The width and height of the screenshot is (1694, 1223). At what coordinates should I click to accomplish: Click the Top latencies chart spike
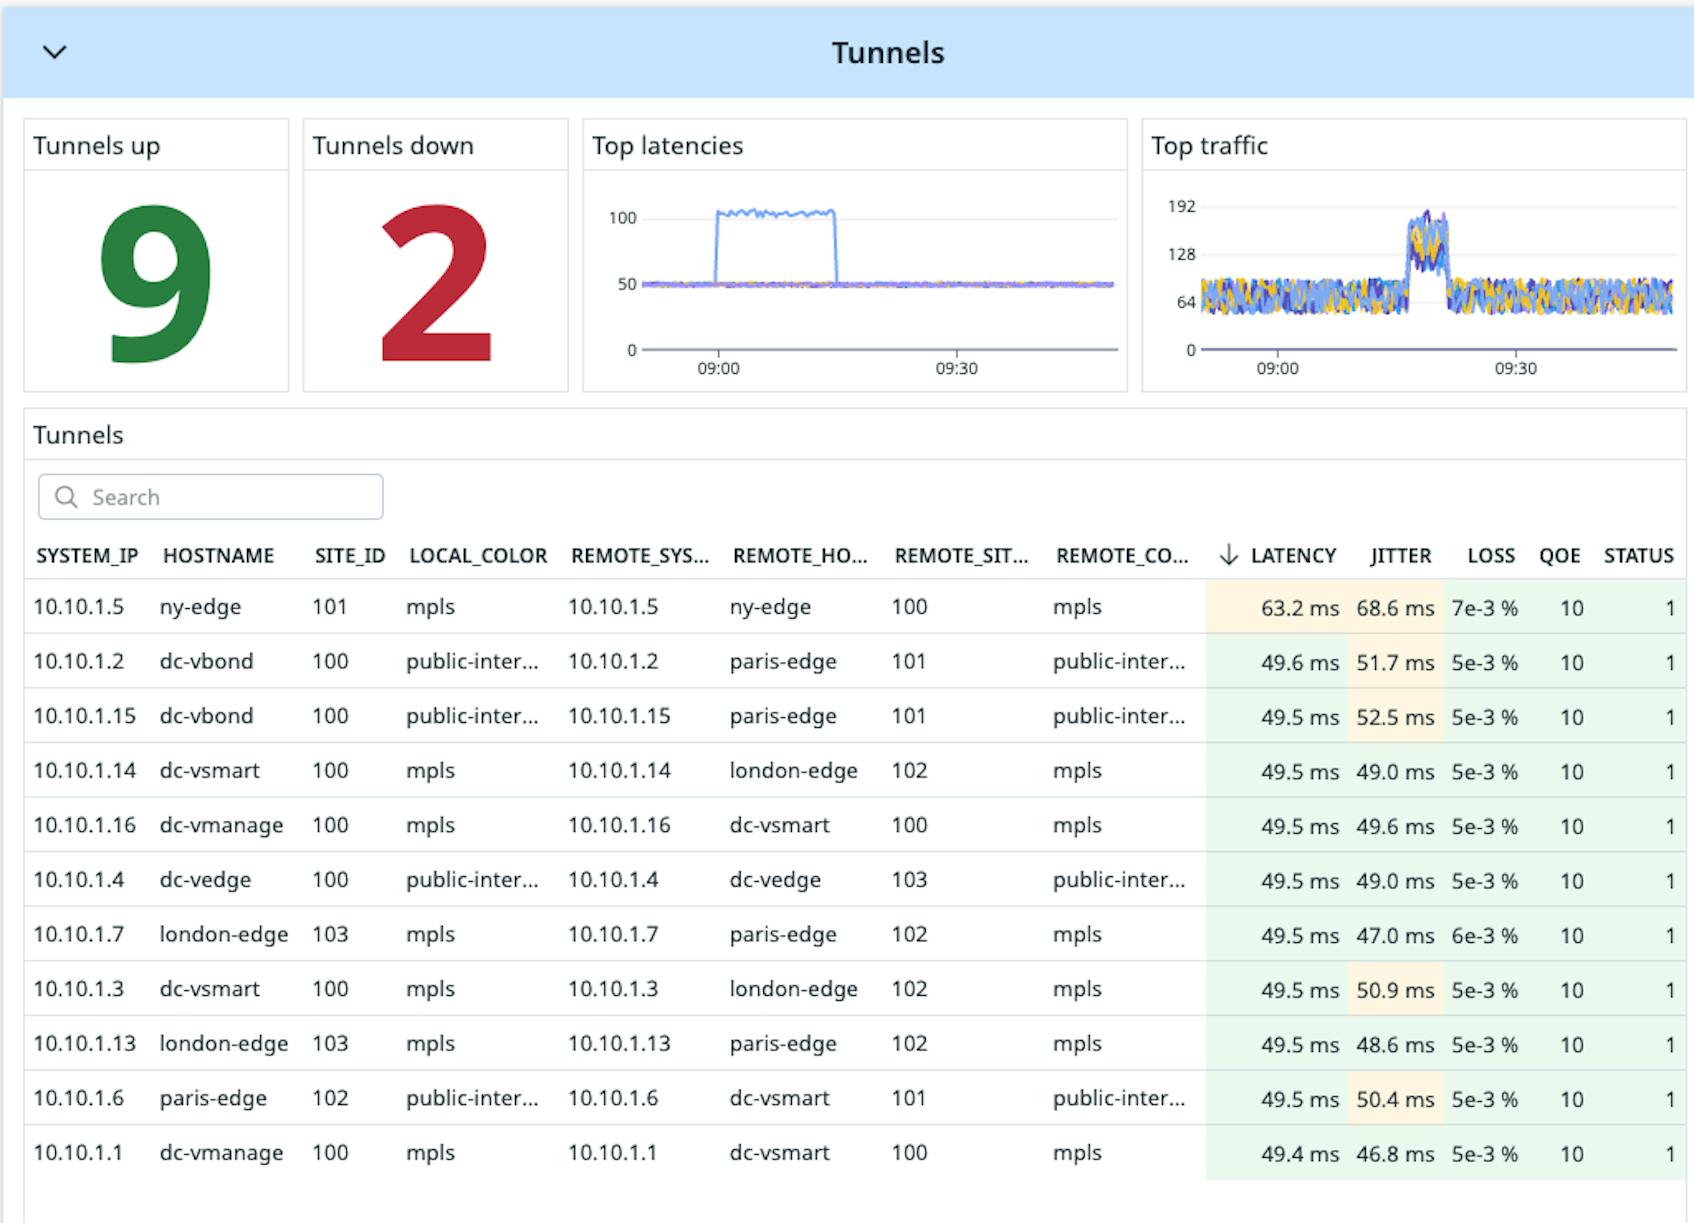[x=775, y=212]
